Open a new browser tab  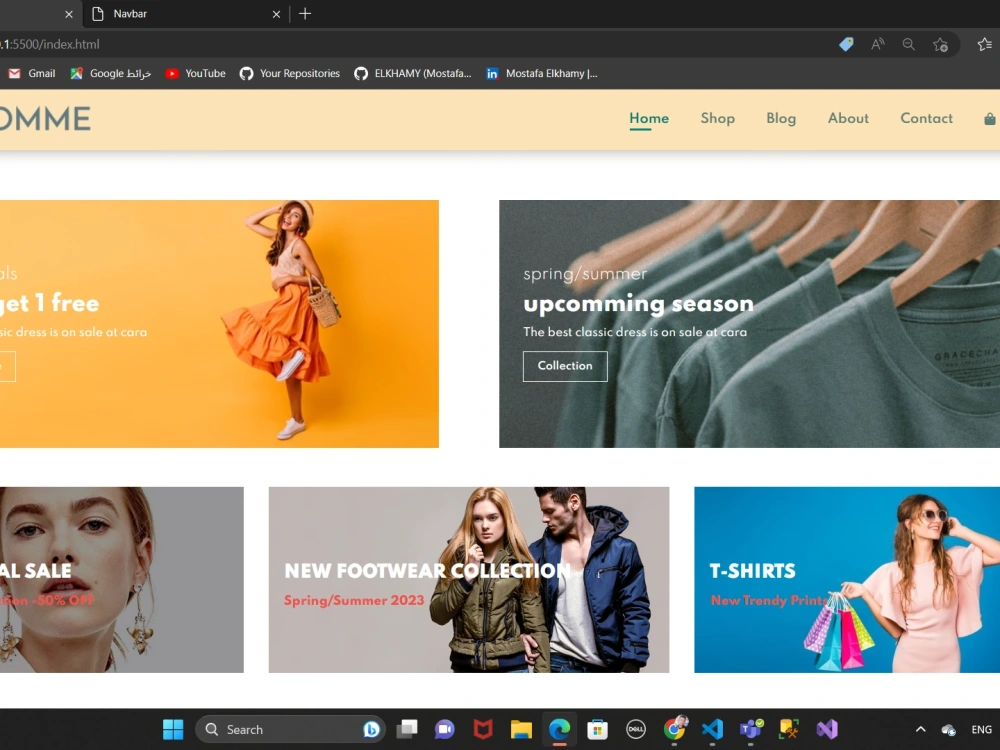[x=305, y=14]
